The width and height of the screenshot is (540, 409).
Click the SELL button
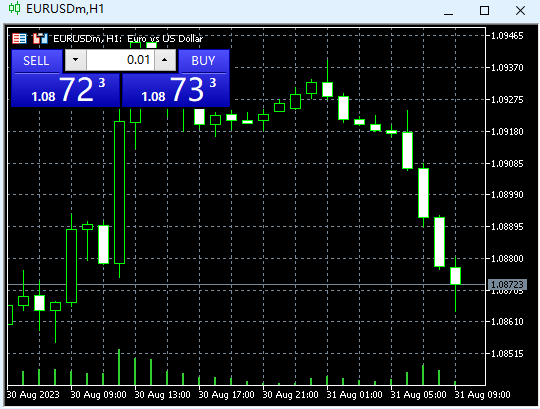tap(37, 61)
